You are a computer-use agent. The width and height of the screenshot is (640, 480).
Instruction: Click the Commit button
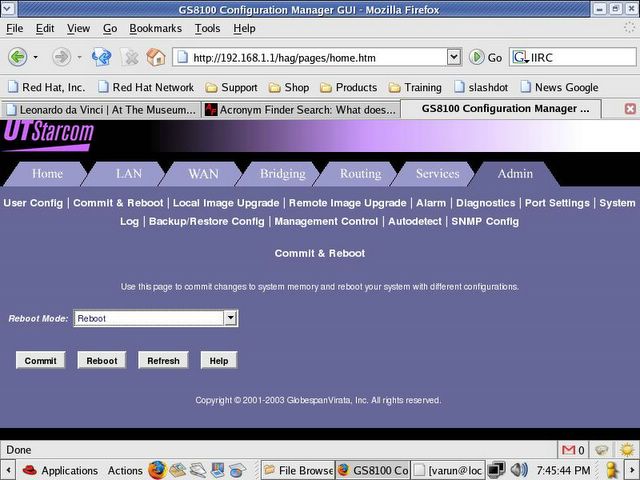40,360
